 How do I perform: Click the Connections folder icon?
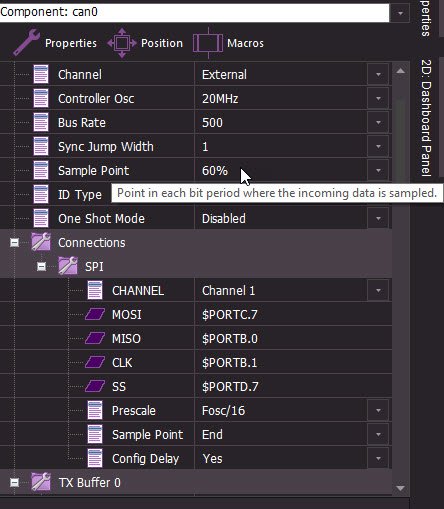41,242
